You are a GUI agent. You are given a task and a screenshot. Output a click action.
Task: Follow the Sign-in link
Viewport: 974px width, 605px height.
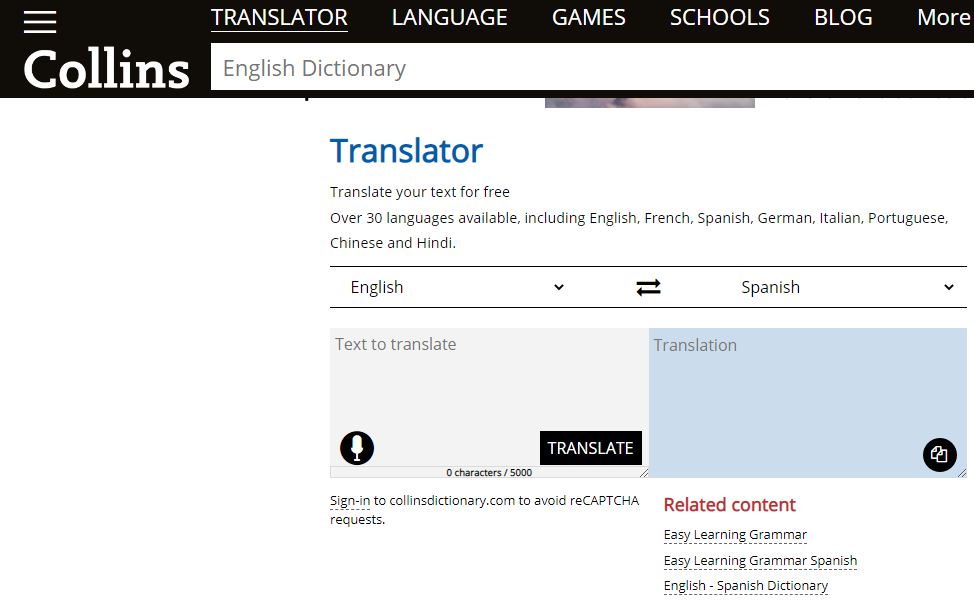350,501
